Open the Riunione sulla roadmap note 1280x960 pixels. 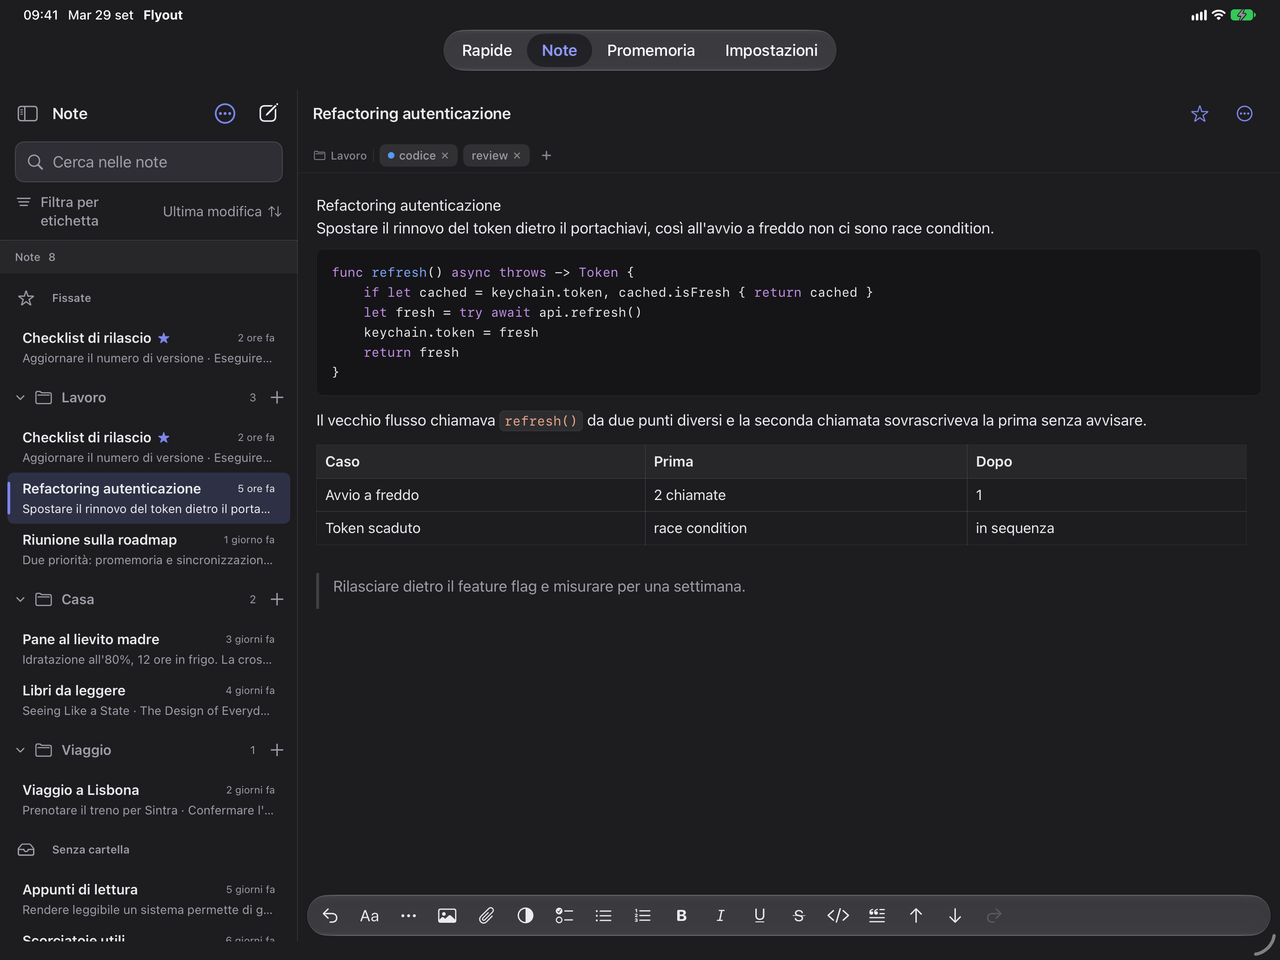coord(149,549)
